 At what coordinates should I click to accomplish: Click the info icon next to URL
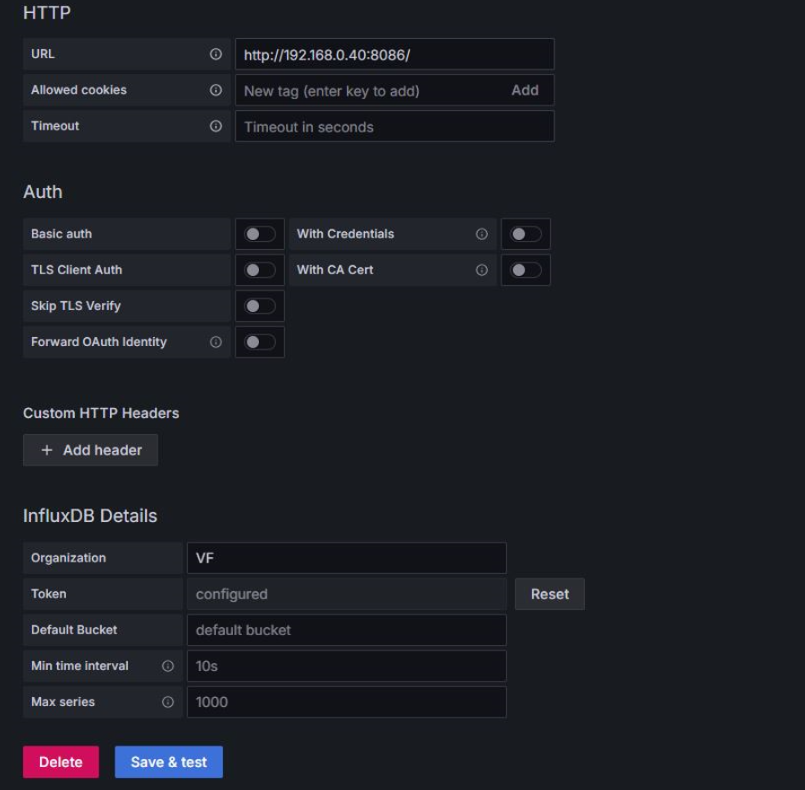point(215,54)
